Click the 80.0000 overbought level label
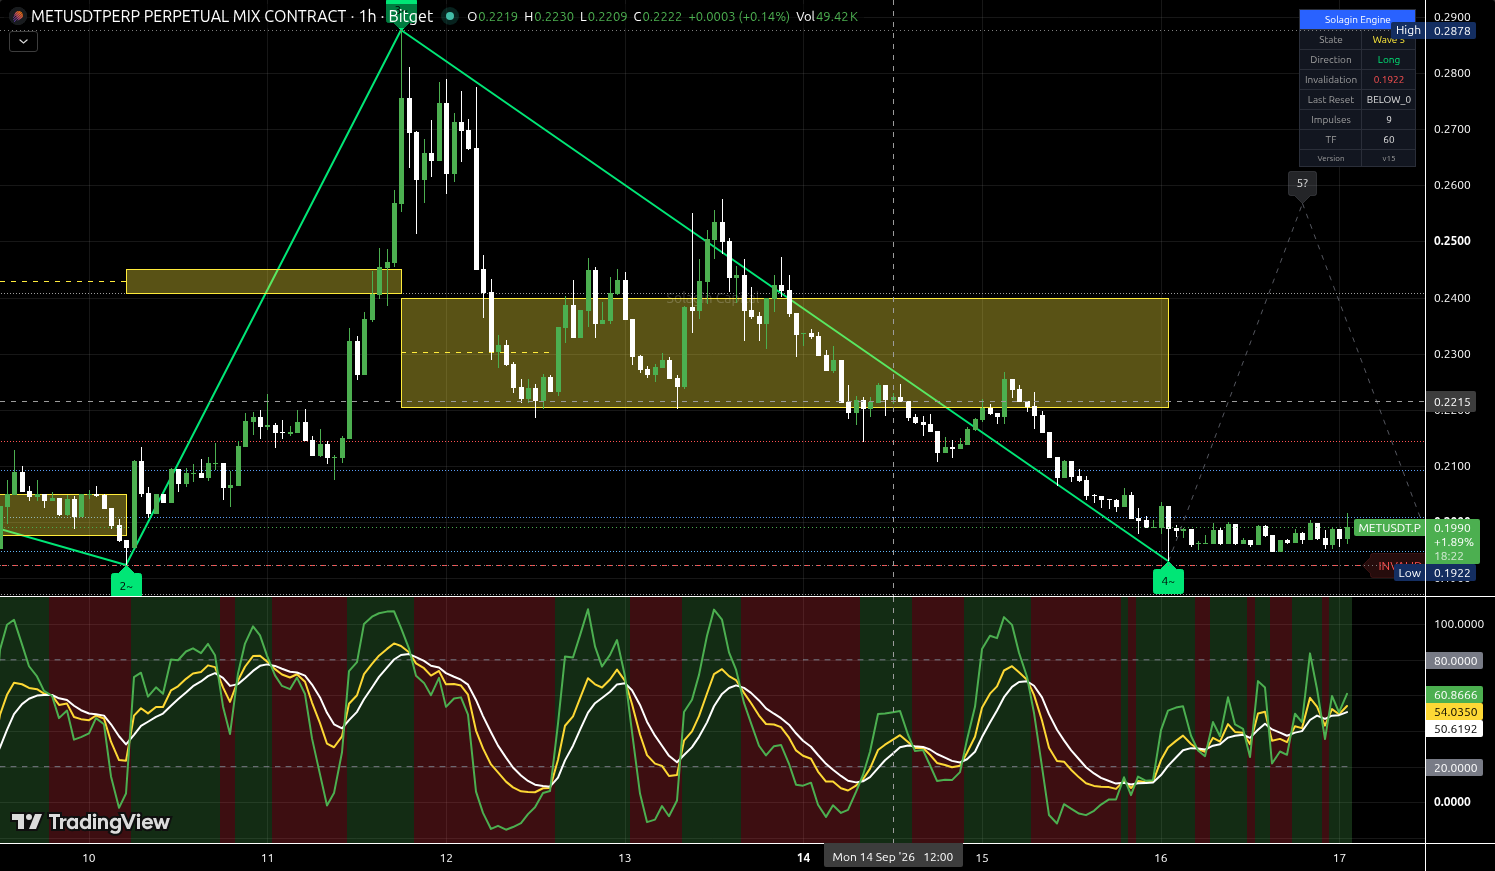This screenshot has height=871, width=1495. click(1455, 661)
